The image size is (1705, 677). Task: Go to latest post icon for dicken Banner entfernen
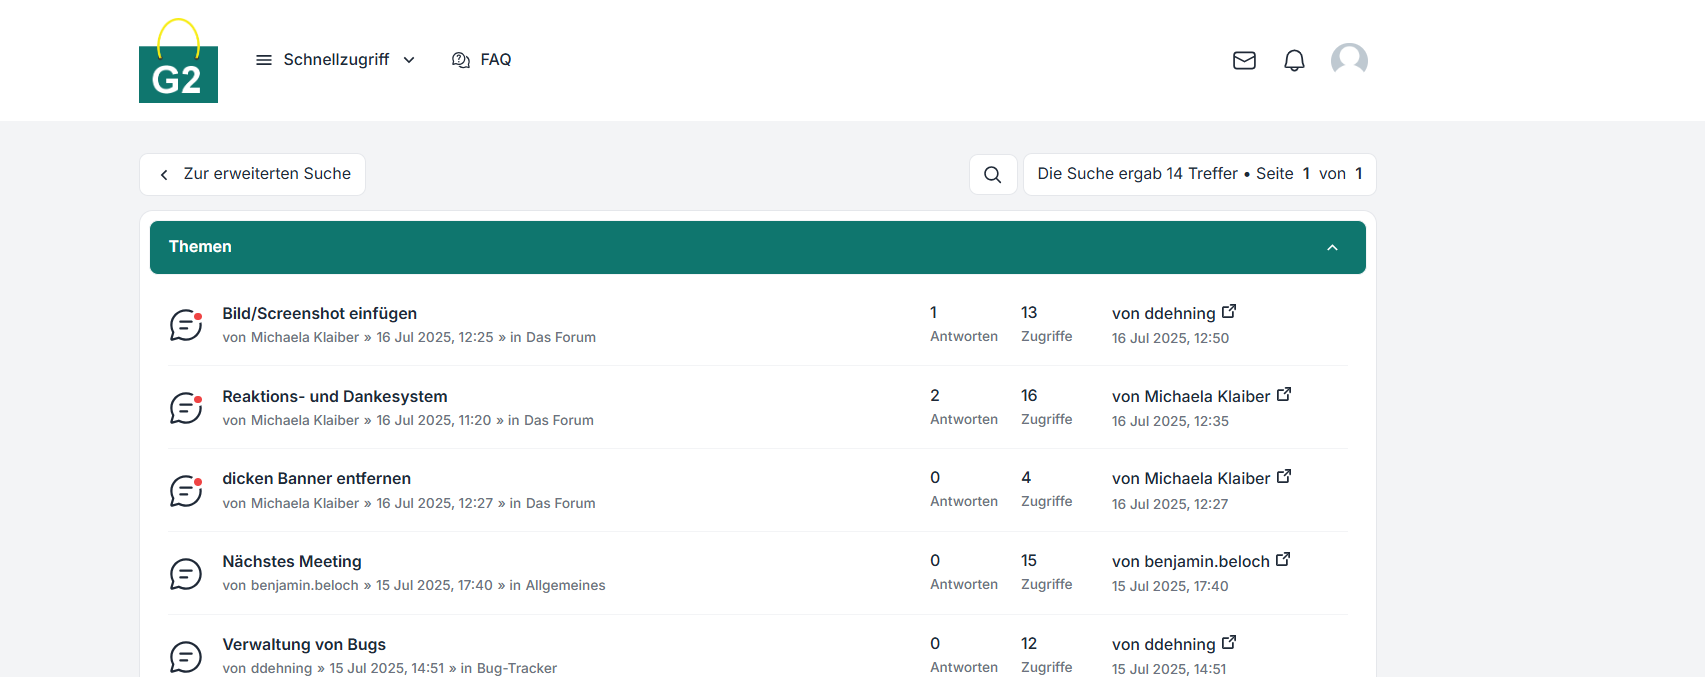point(1284,477)
